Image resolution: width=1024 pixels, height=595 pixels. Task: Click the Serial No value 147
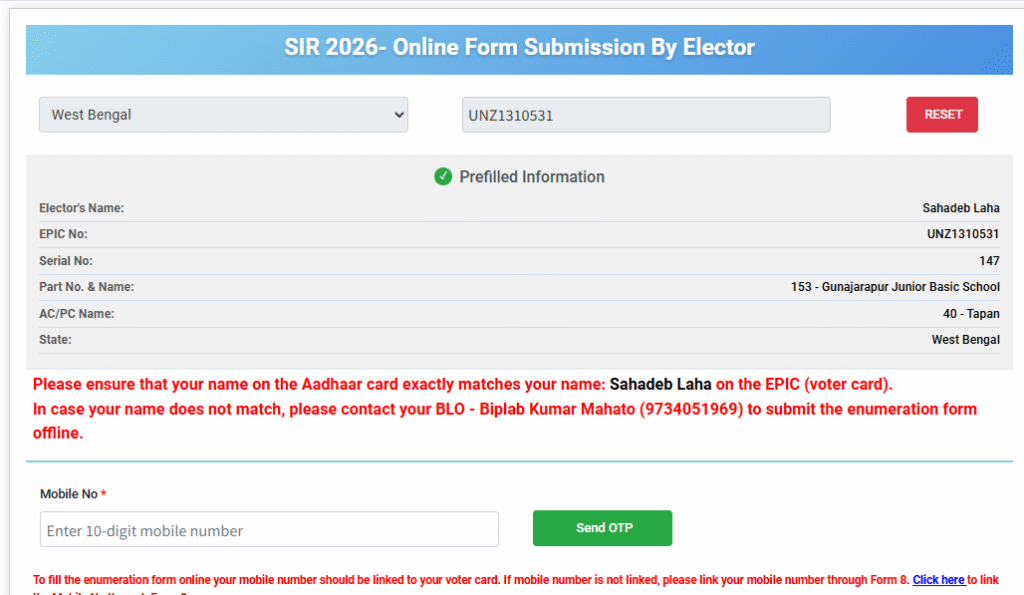point(989,261)
